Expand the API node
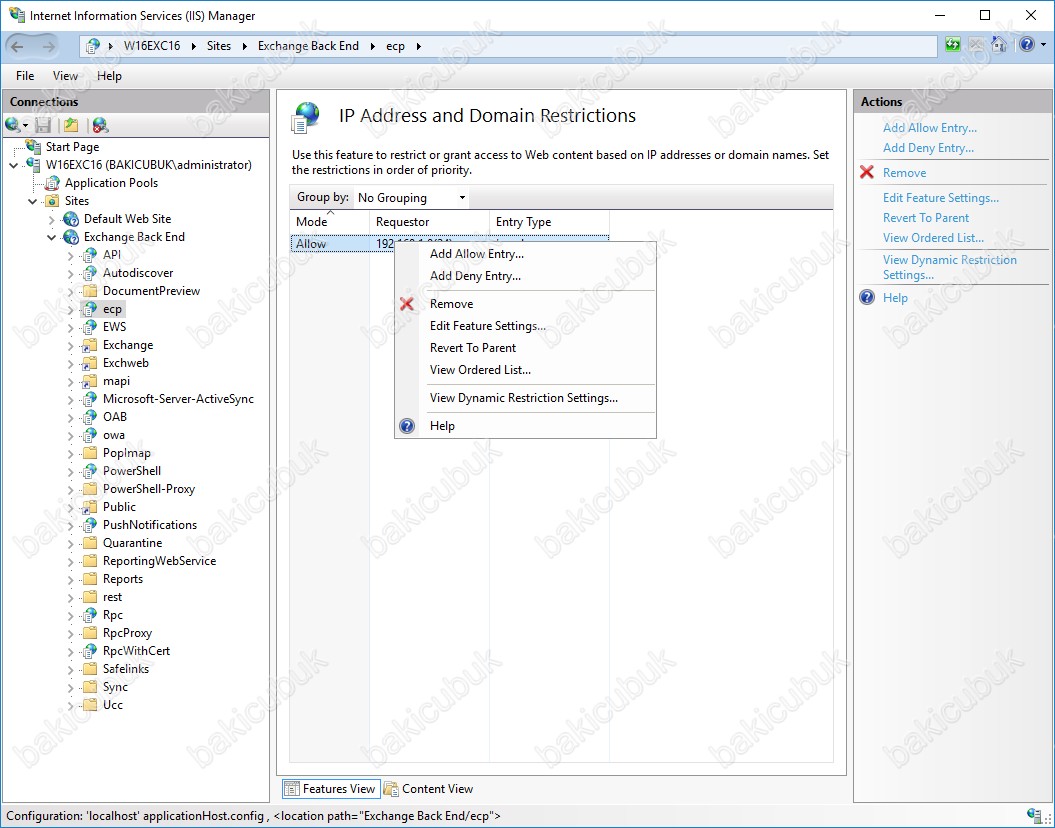 pos(71,256)
